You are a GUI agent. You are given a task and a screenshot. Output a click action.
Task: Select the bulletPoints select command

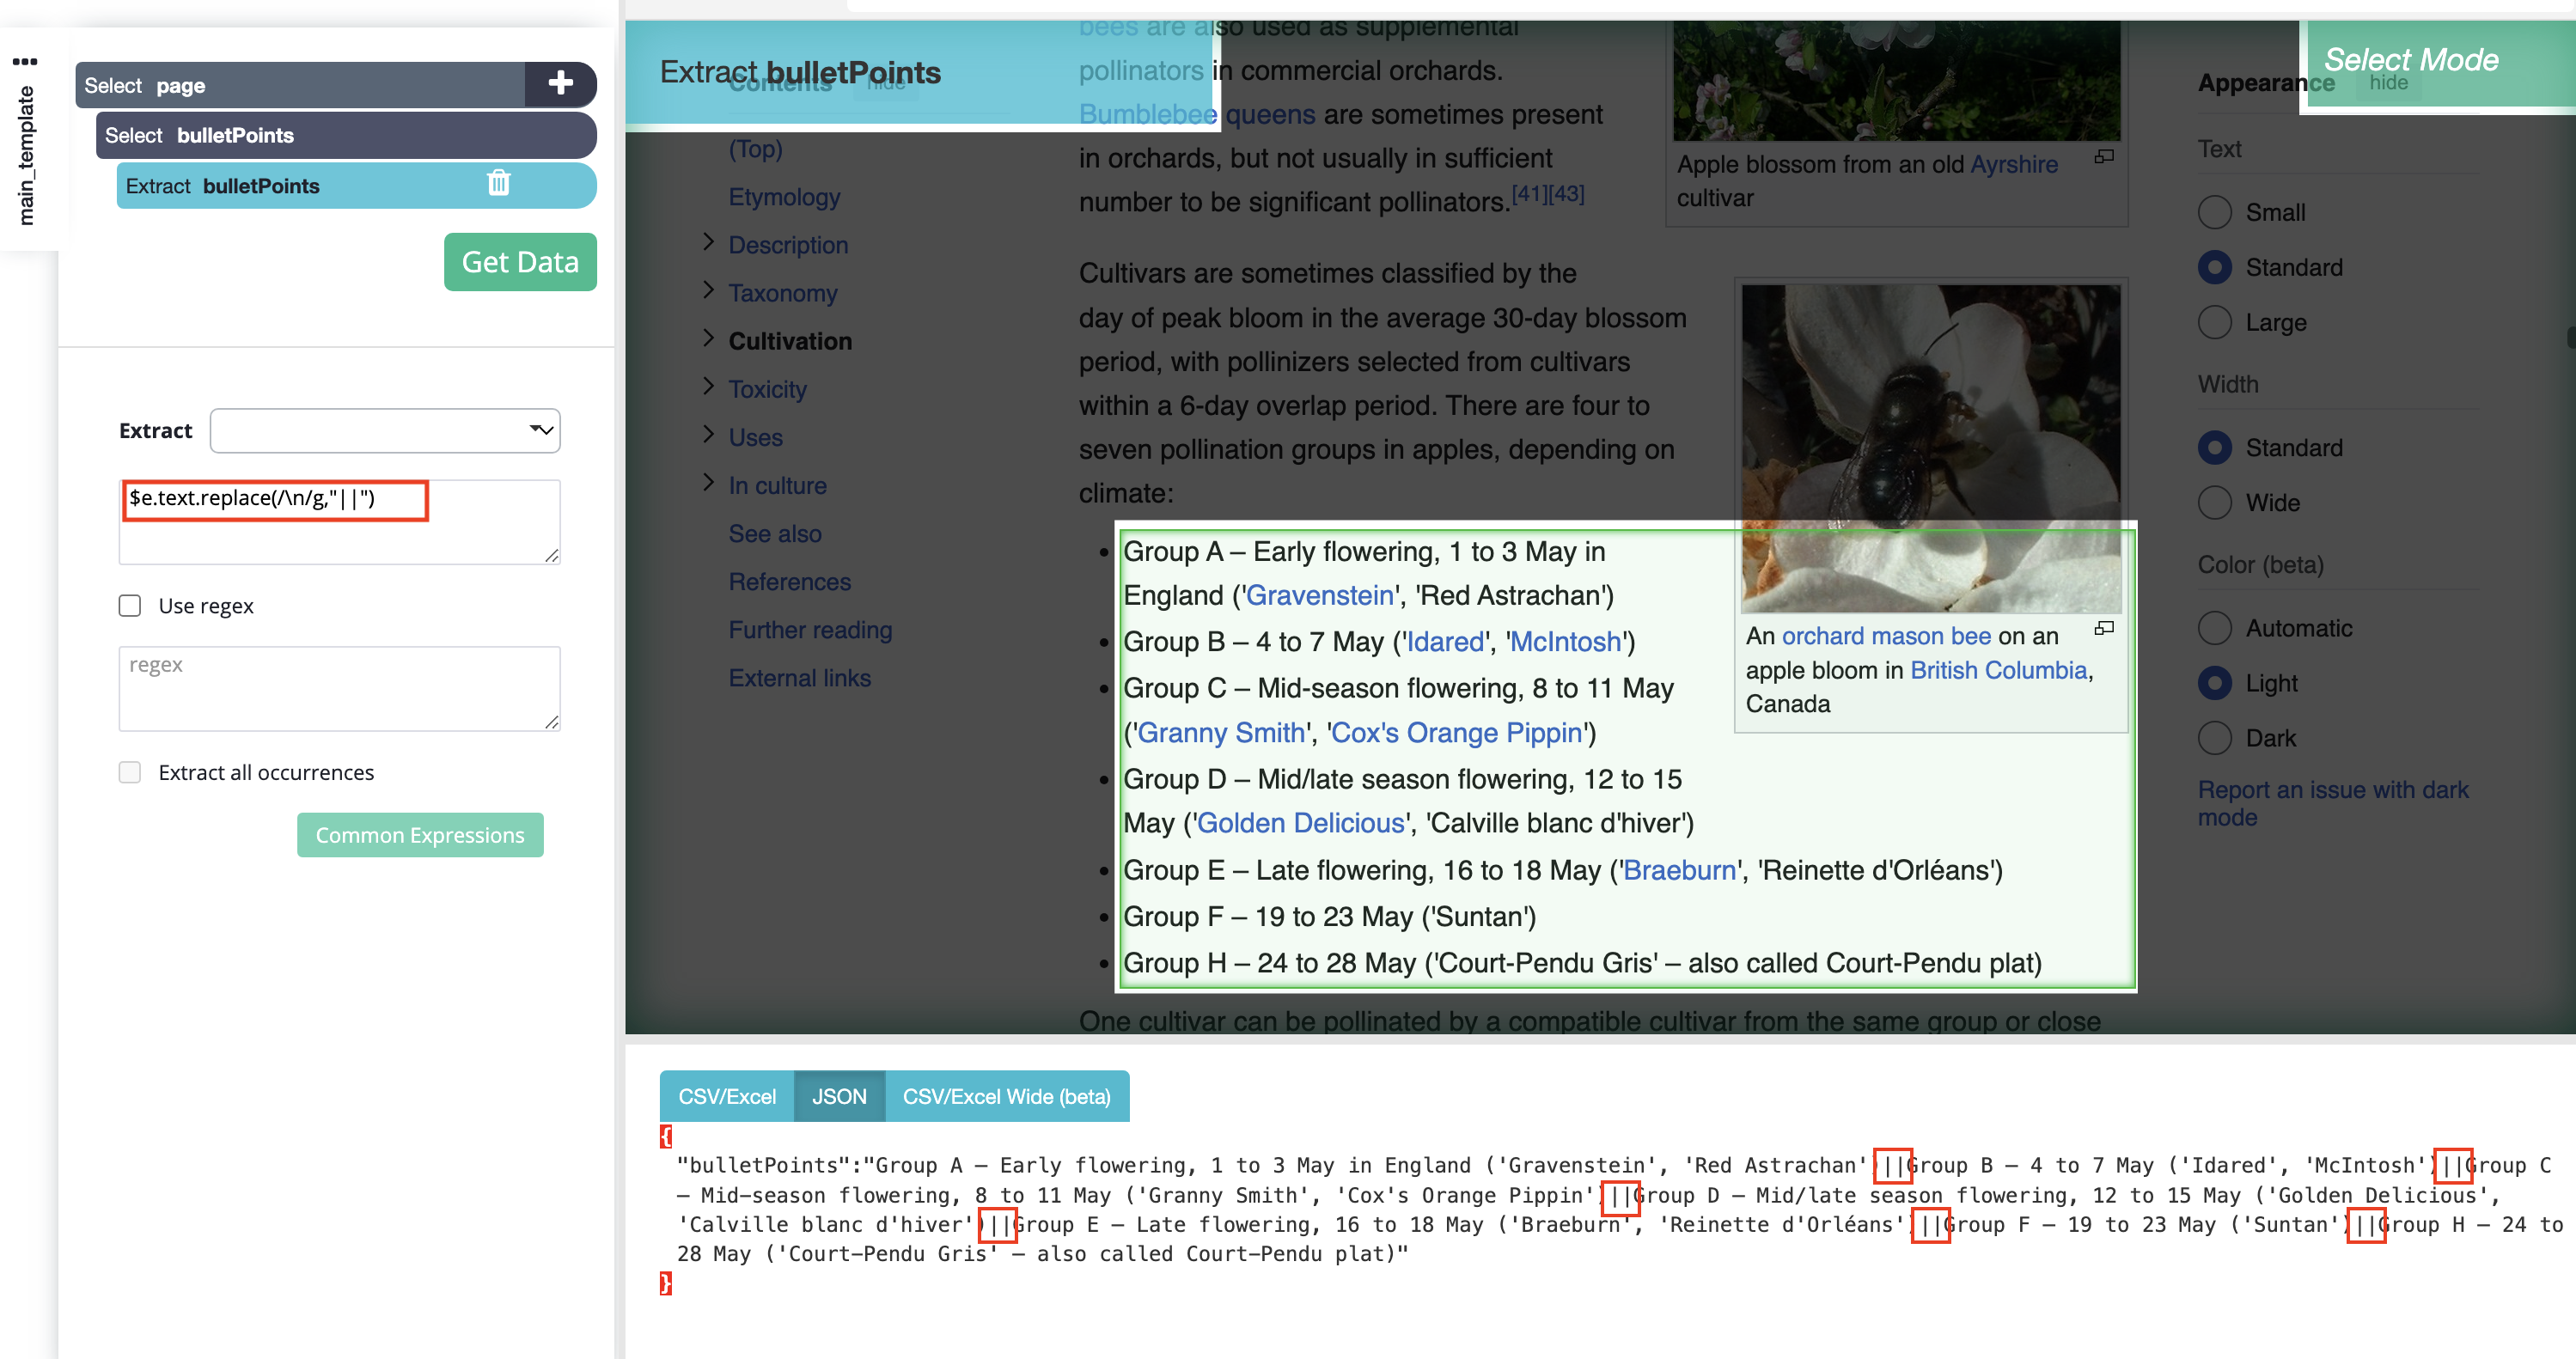(346, 135)
